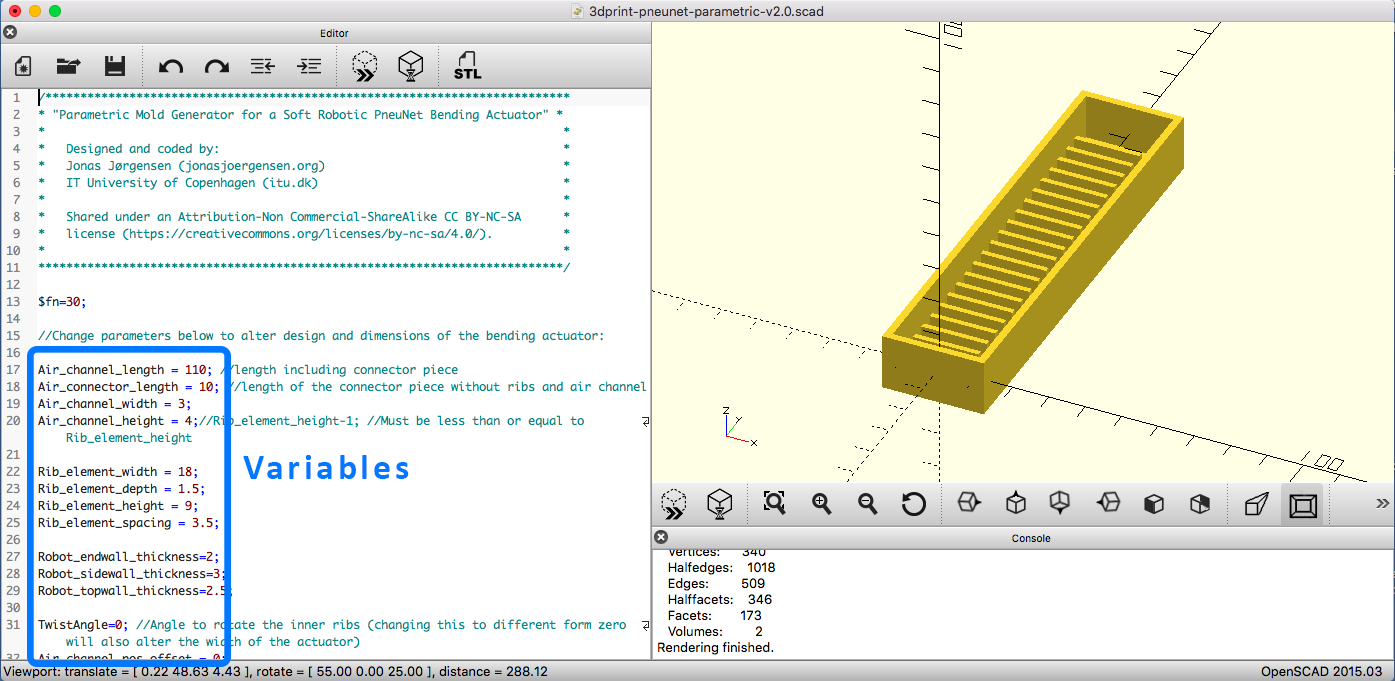Click the creativecommons.org license URL line
Screen dimensions: 1395x681
pos(279,233)
